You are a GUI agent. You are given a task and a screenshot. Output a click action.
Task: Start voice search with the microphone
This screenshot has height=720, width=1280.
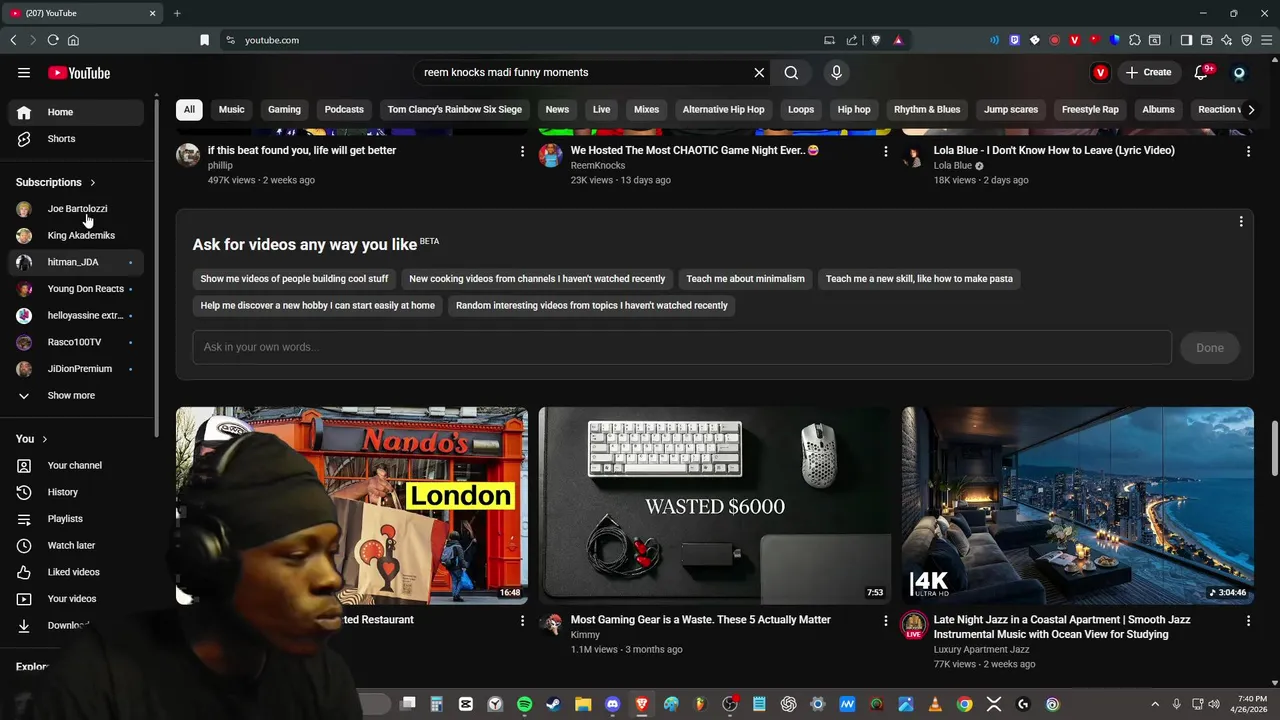click(837, 72)
